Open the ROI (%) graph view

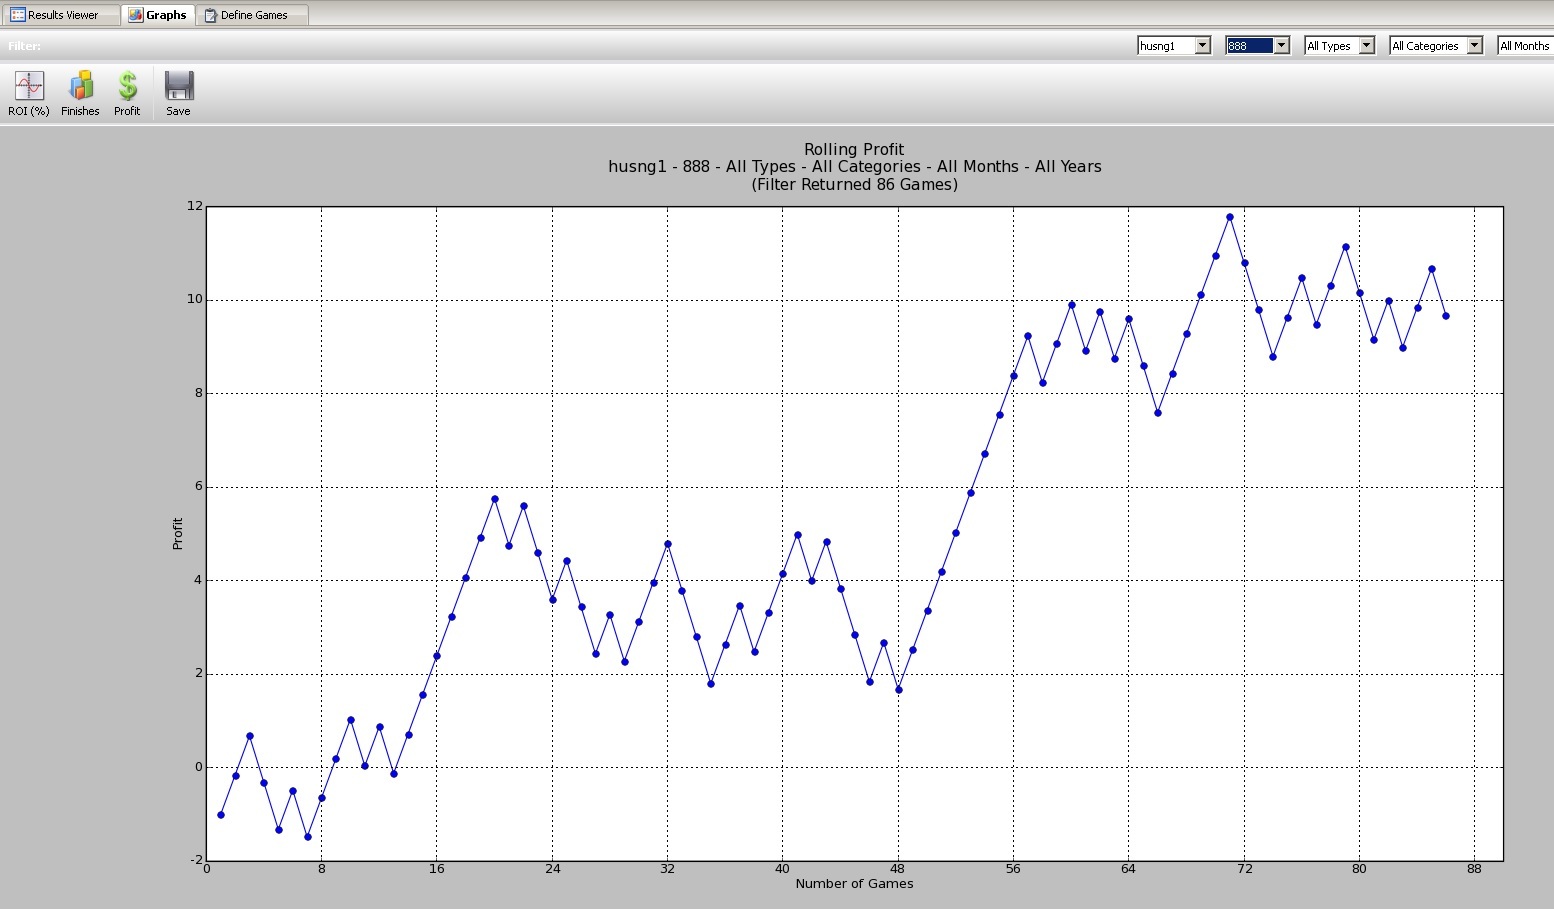[x=29, y=94]
